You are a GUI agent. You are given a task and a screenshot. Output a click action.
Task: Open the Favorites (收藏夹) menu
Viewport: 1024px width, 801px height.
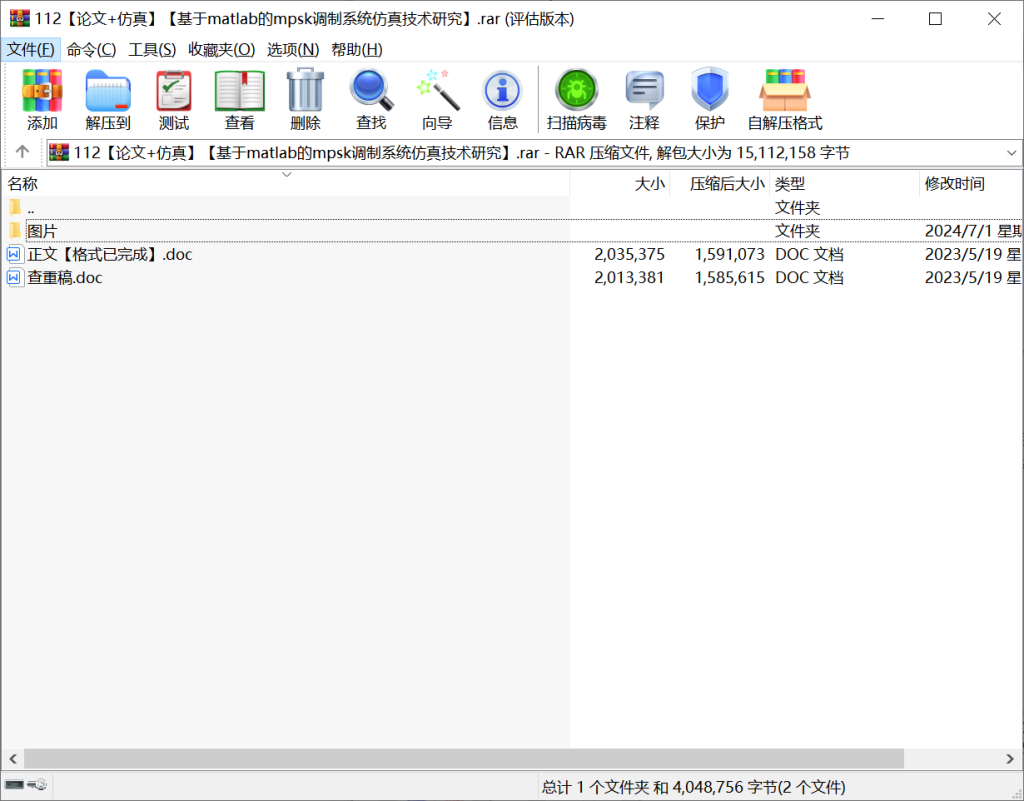click(221, 50)
